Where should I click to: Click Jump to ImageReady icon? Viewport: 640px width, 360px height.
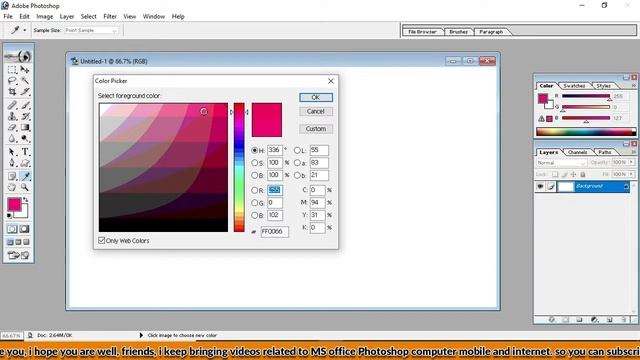[18, 256]
